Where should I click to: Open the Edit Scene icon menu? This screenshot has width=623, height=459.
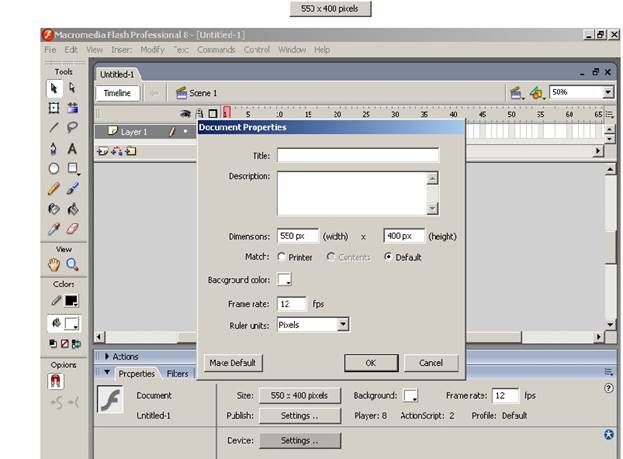coord(517,93)
